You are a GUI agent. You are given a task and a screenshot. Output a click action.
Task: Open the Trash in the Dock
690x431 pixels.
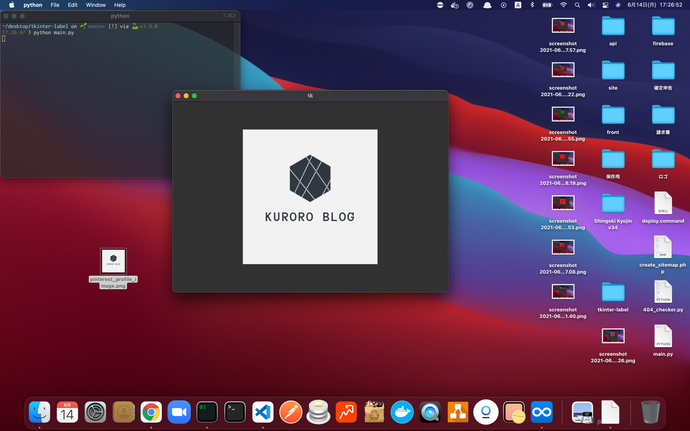point(650,413)
